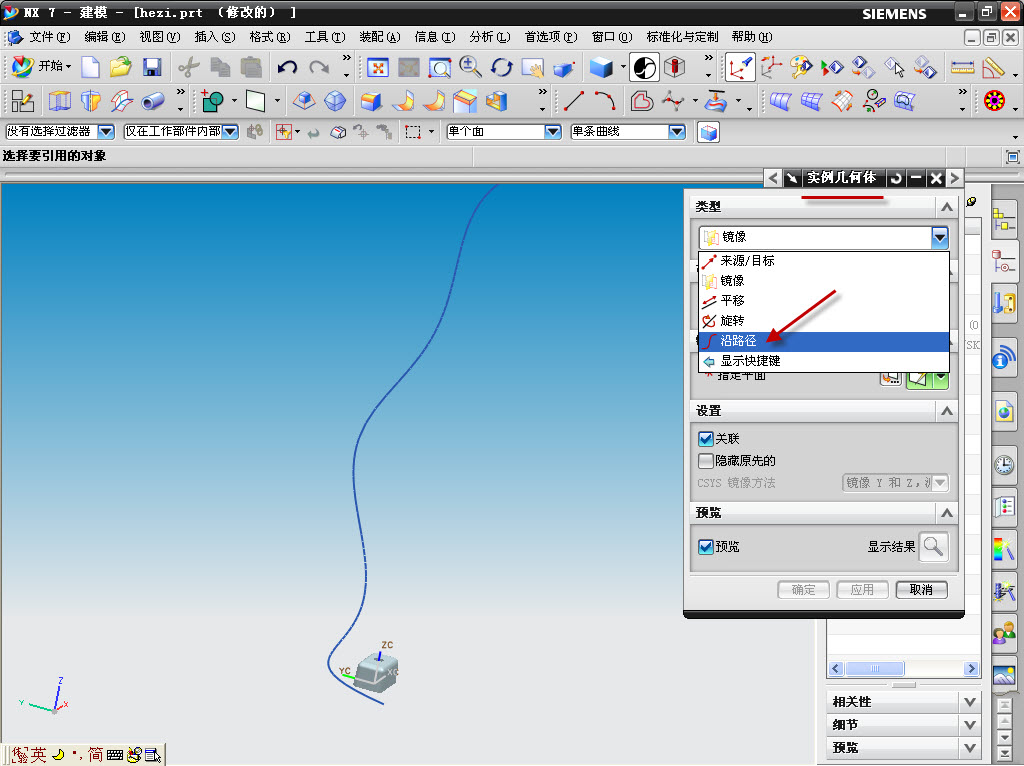The width and height of the screenshot is (1024, 766).
Task: Click the 英 input mode in IME bar
Action: pos(39,755)
